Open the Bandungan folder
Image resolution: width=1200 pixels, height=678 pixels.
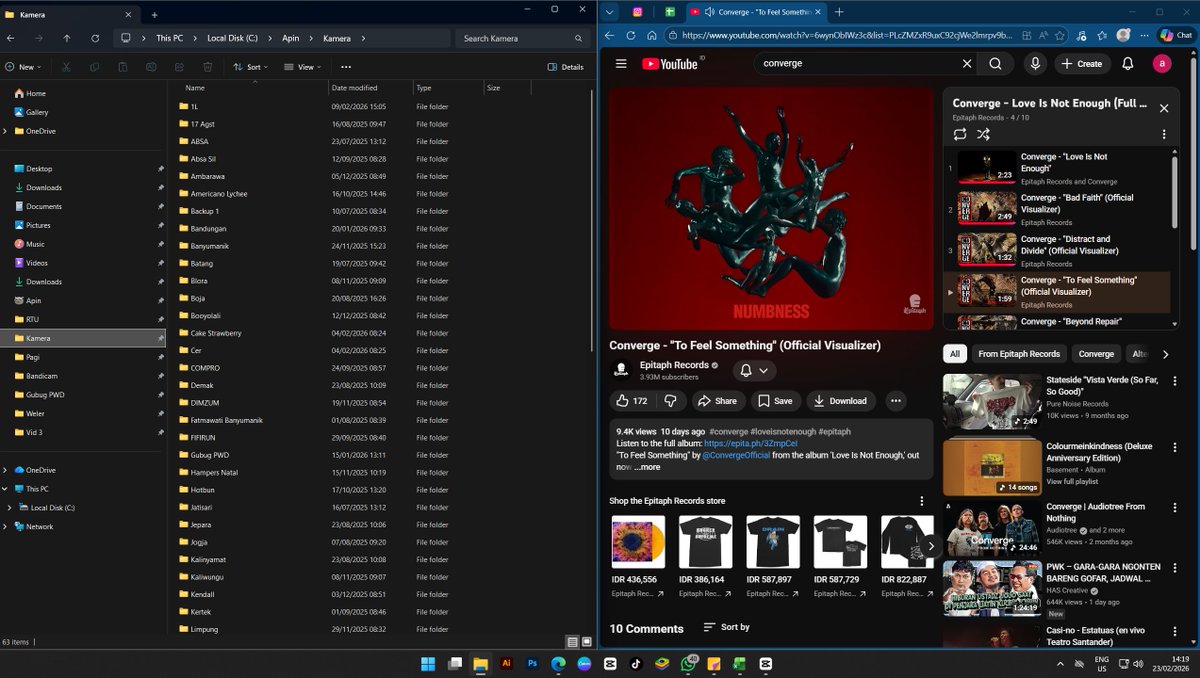coord(210,228)
